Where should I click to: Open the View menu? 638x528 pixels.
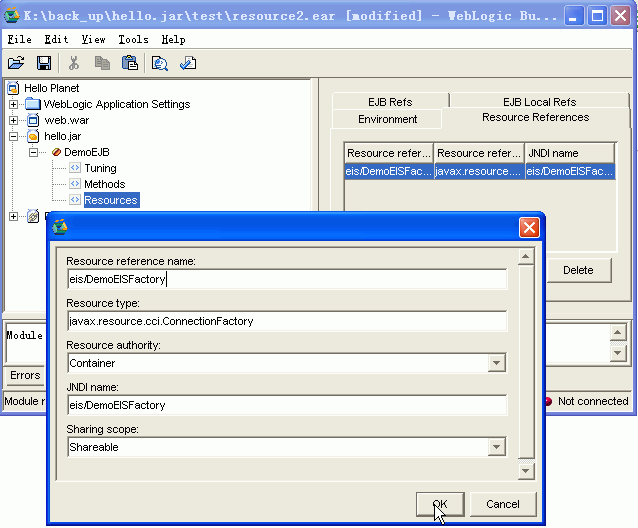[x=93, y=39]
